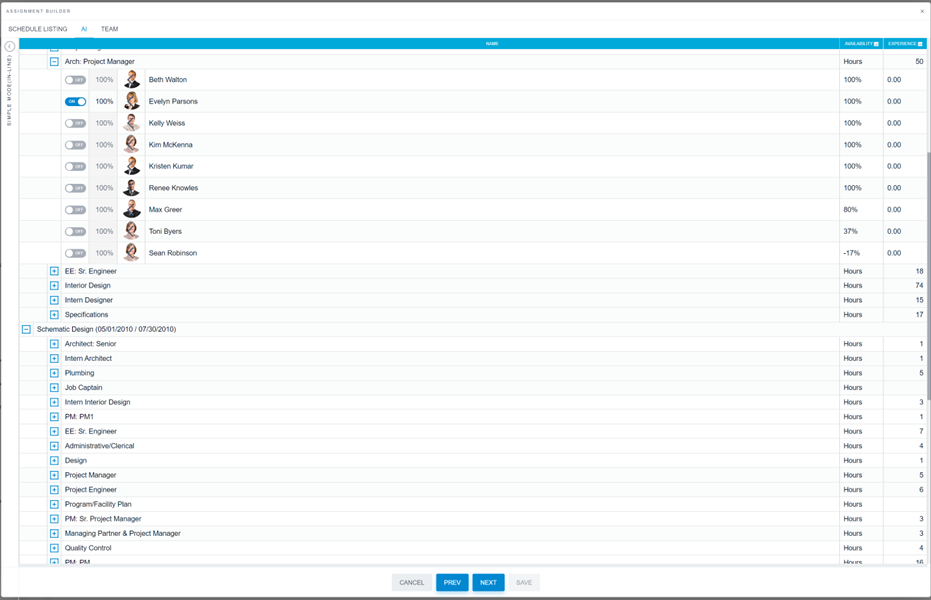Collapse the Simple Mode sidebar with the chevron

pyautogui.click(x=9, y=44)
